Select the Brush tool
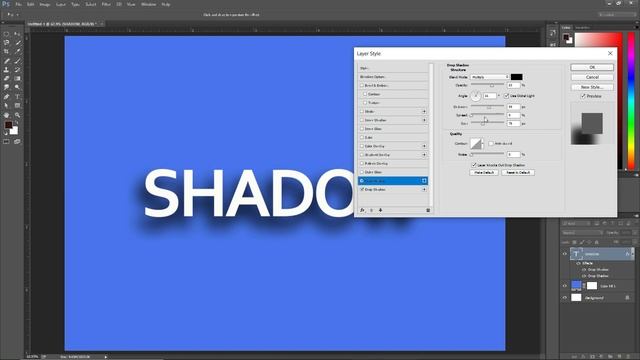The height and width of the screenshot is (360, 640). tap(17, 61)
